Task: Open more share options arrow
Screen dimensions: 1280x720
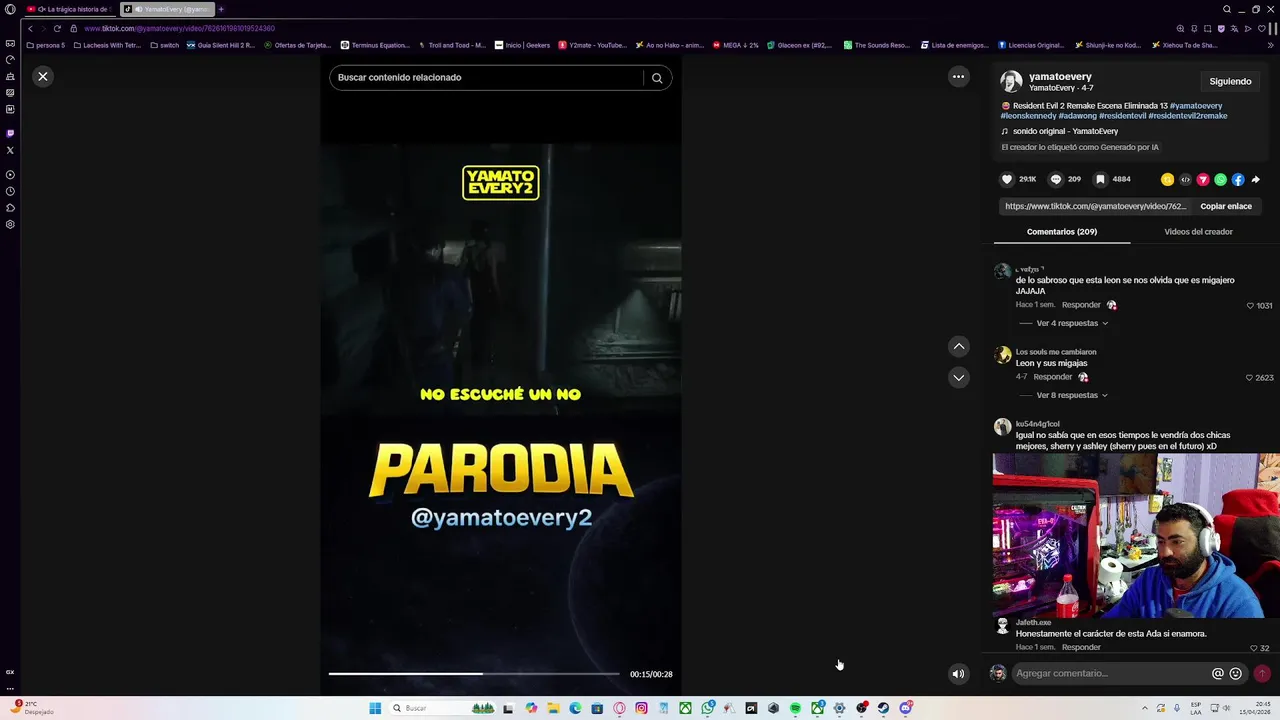Action: [1256, 180]
